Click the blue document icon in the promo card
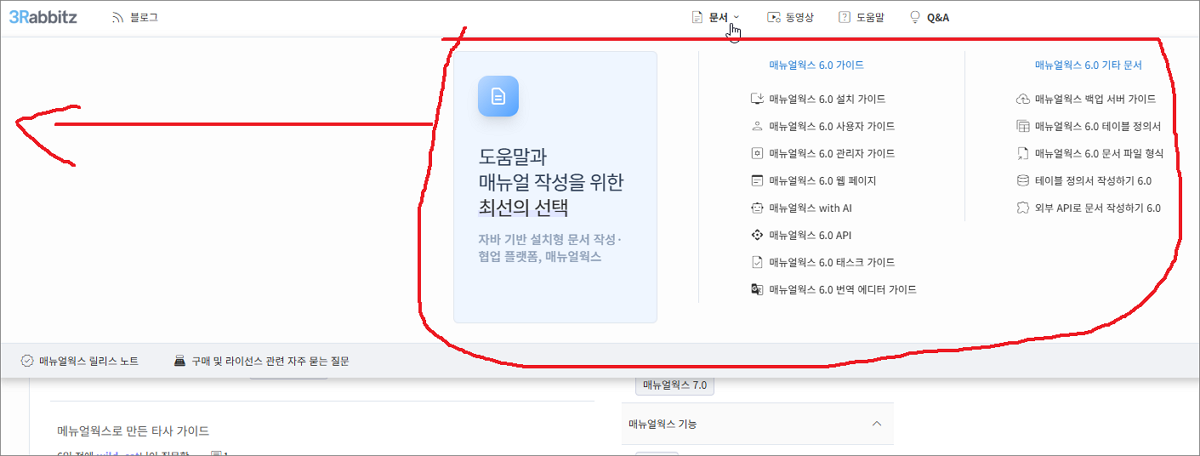 [498, 96]
